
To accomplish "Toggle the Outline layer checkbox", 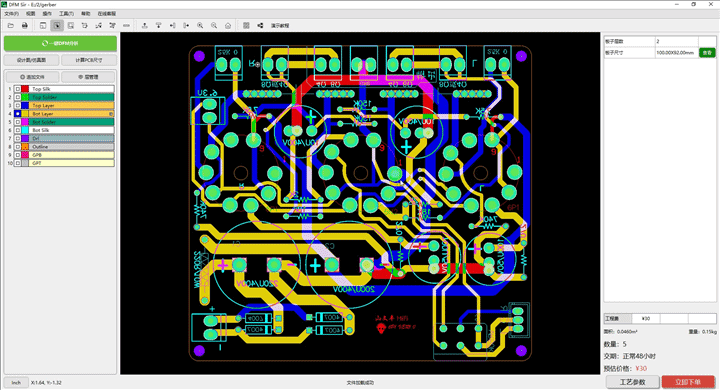I will coord(17,147).
